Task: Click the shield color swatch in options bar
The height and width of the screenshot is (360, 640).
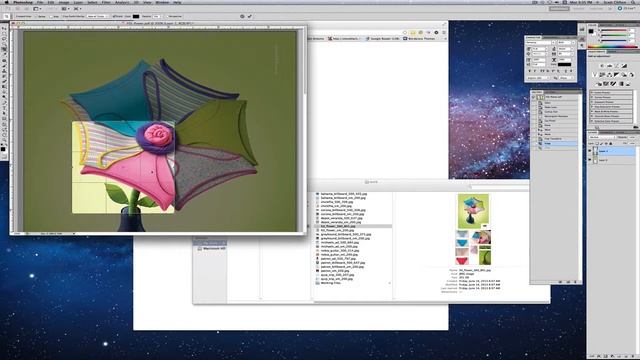Action: coord(136,16)
